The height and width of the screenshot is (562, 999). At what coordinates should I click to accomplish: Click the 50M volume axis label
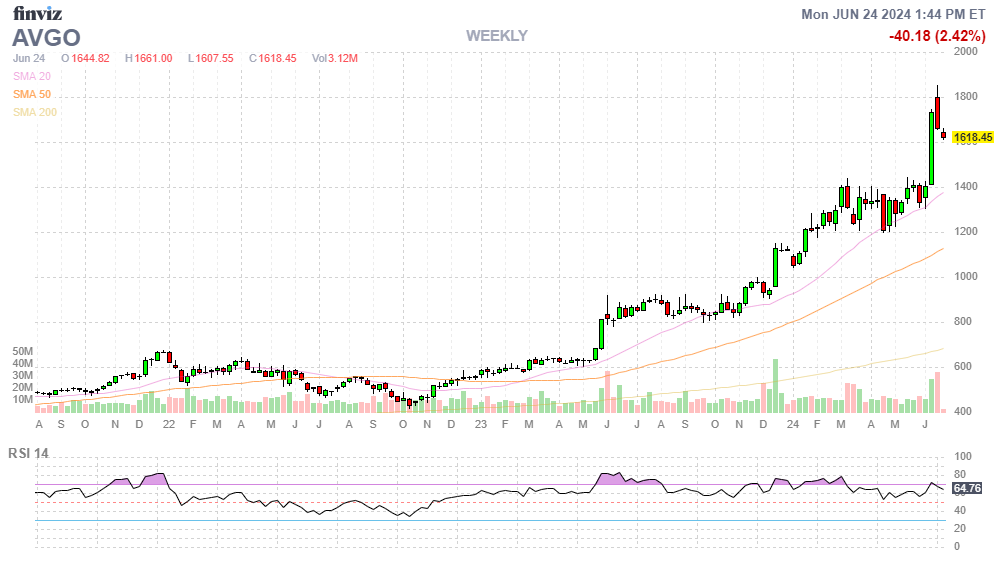(22, 352)
